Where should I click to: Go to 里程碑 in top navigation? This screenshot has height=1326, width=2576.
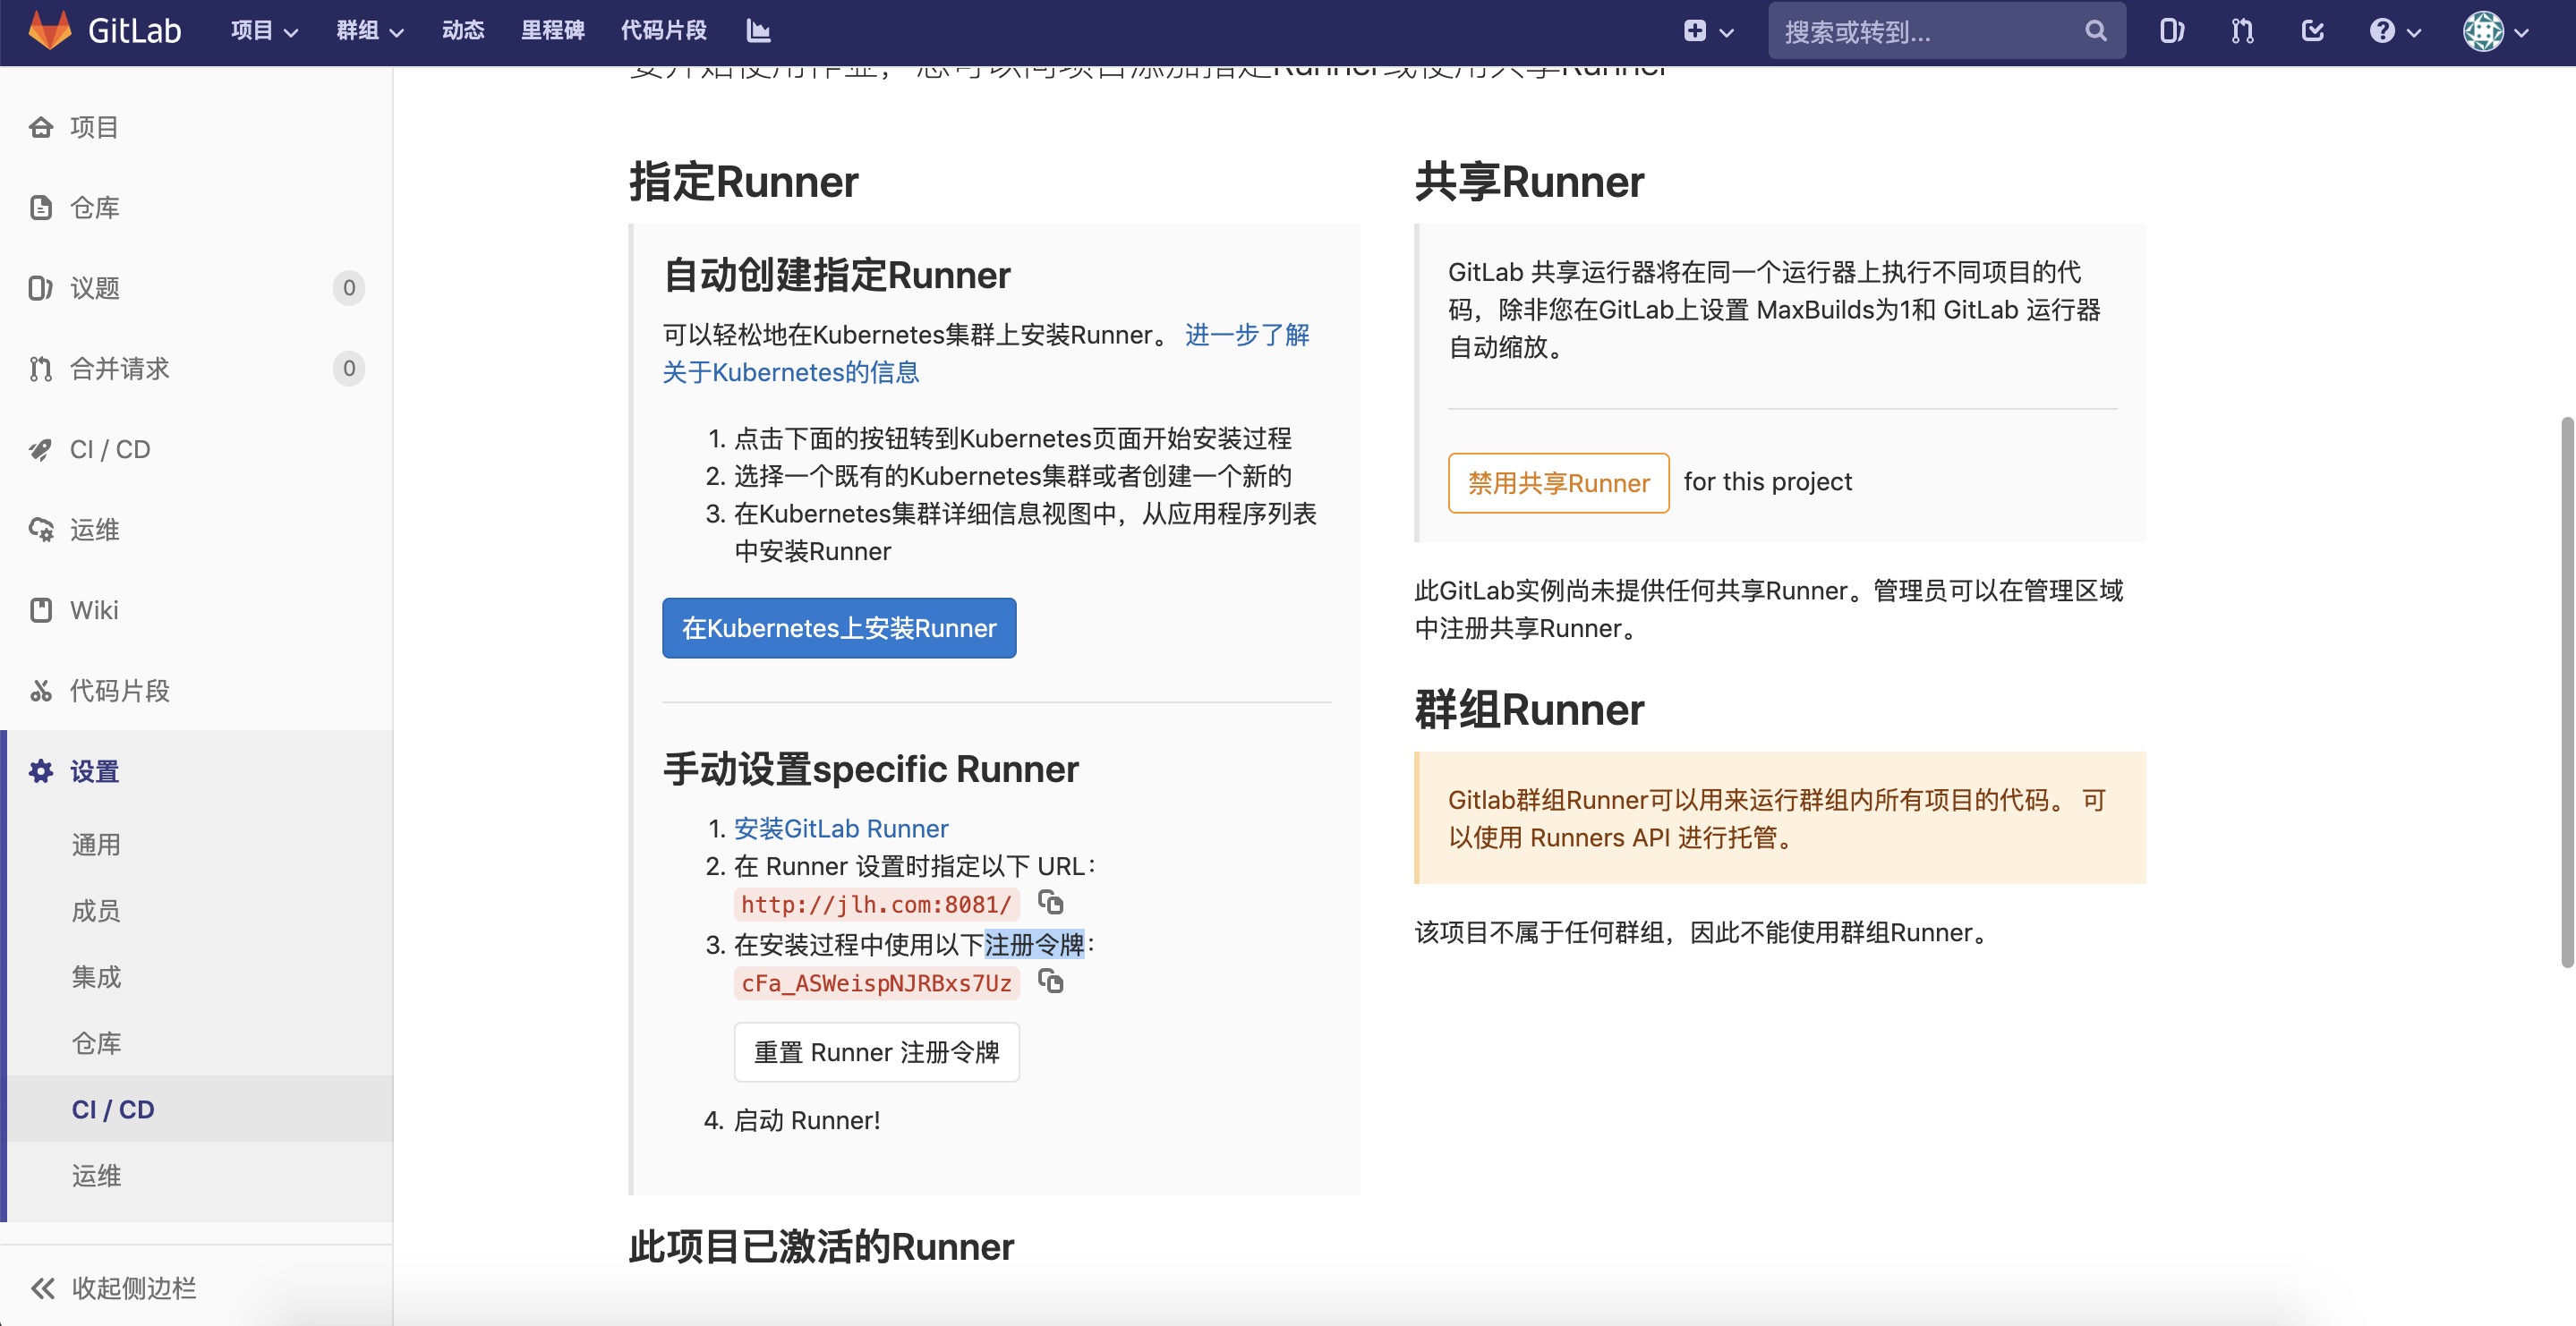coord(552,30)
